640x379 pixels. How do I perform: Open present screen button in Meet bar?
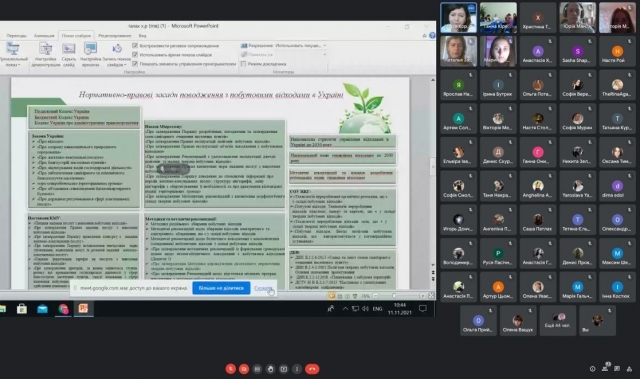[284, 369]
